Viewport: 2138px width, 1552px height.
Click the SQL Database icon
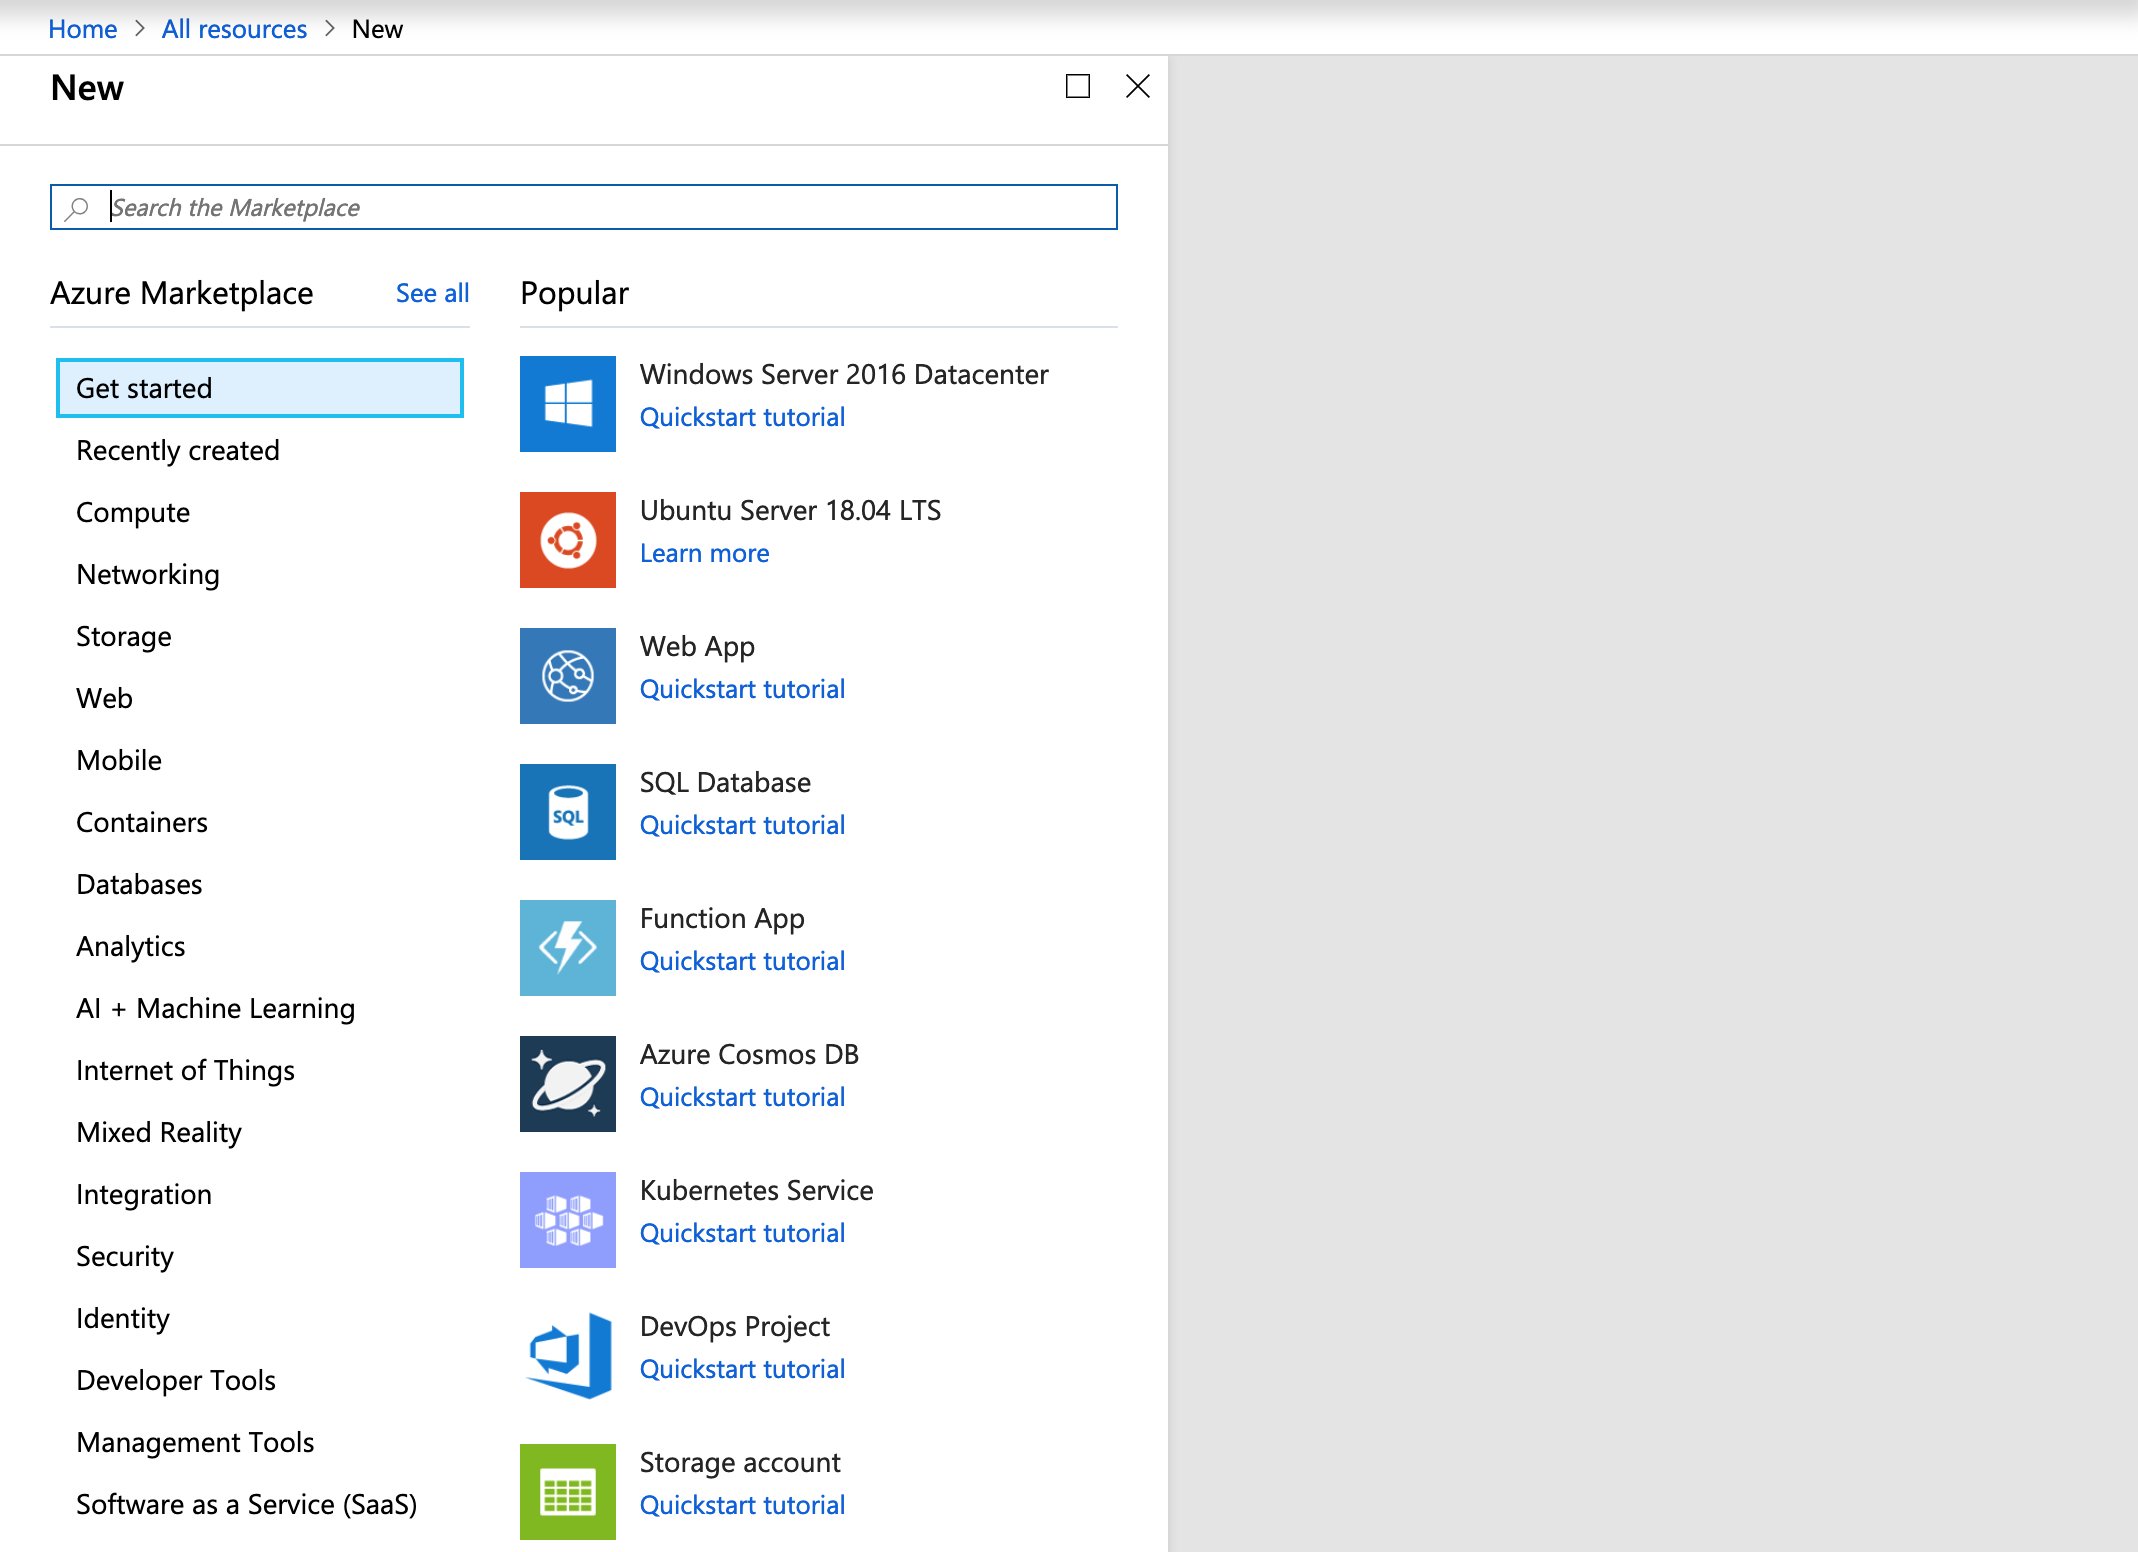pyautogui.click(x=567, y=812)
